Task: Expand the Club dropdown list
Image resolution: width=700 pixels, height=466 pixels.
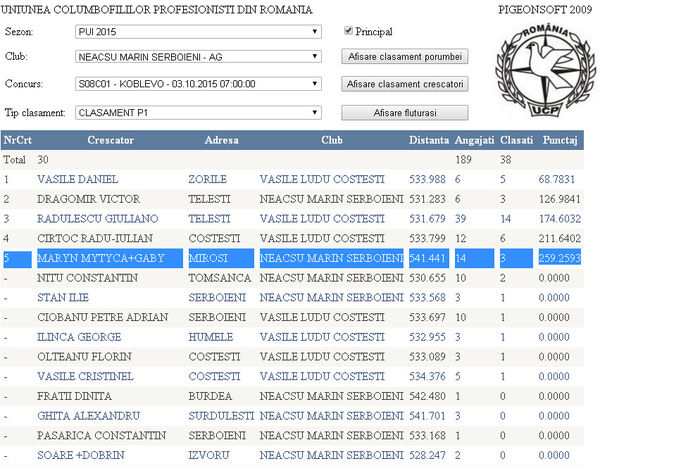Action: click(x=198, y=57)
